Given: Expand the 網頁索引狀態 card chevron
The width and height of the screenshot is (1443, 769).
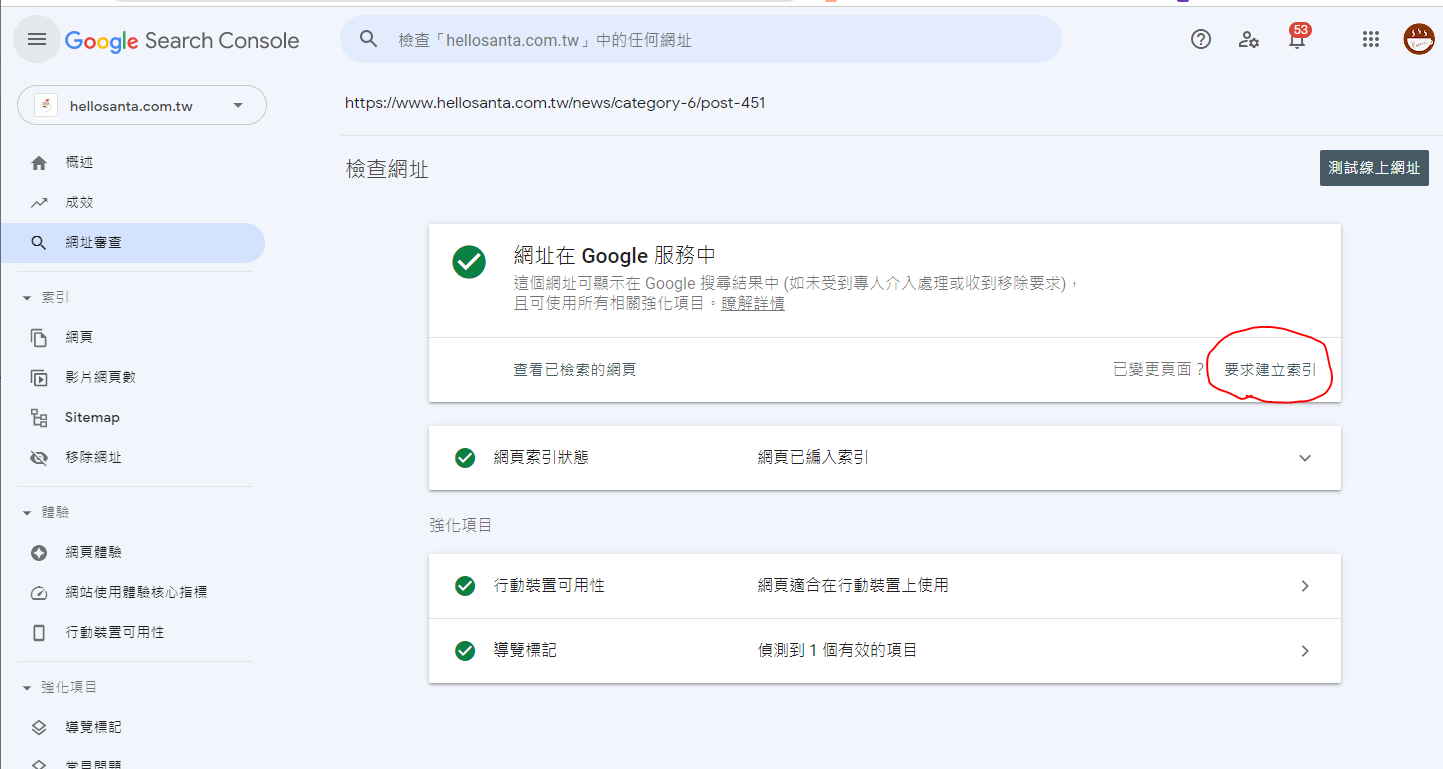Looking at the screenshot, I should pyautogui.click(x=1305, y=458).
